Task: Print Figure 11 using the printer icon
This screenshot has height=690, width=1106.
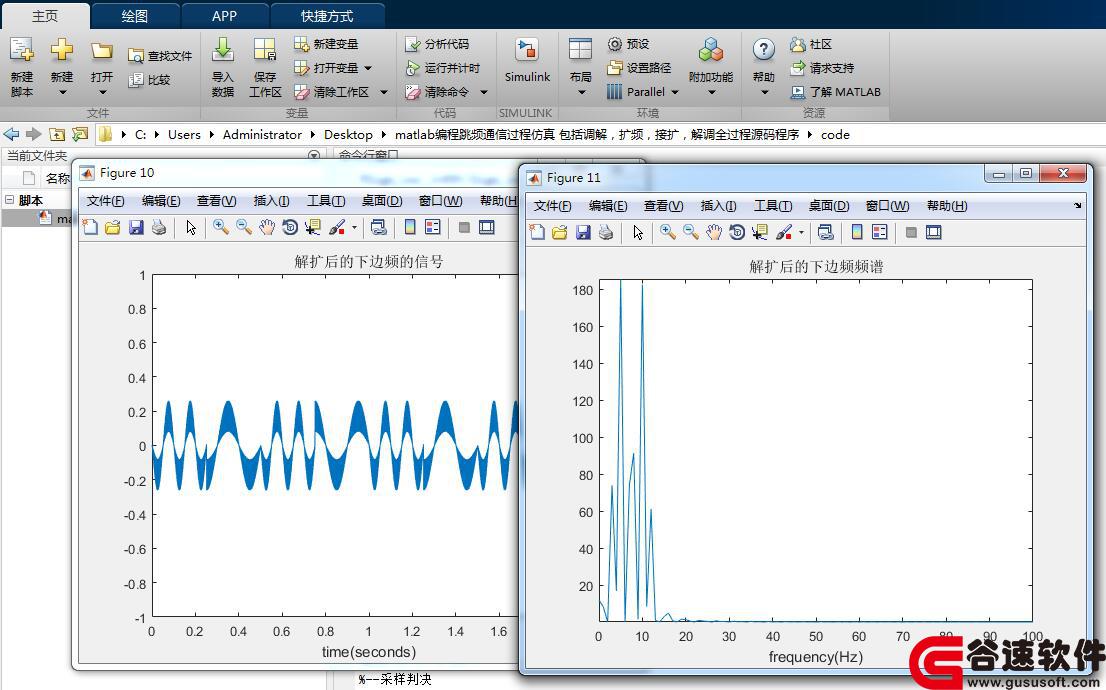Action: coord(606,232)
